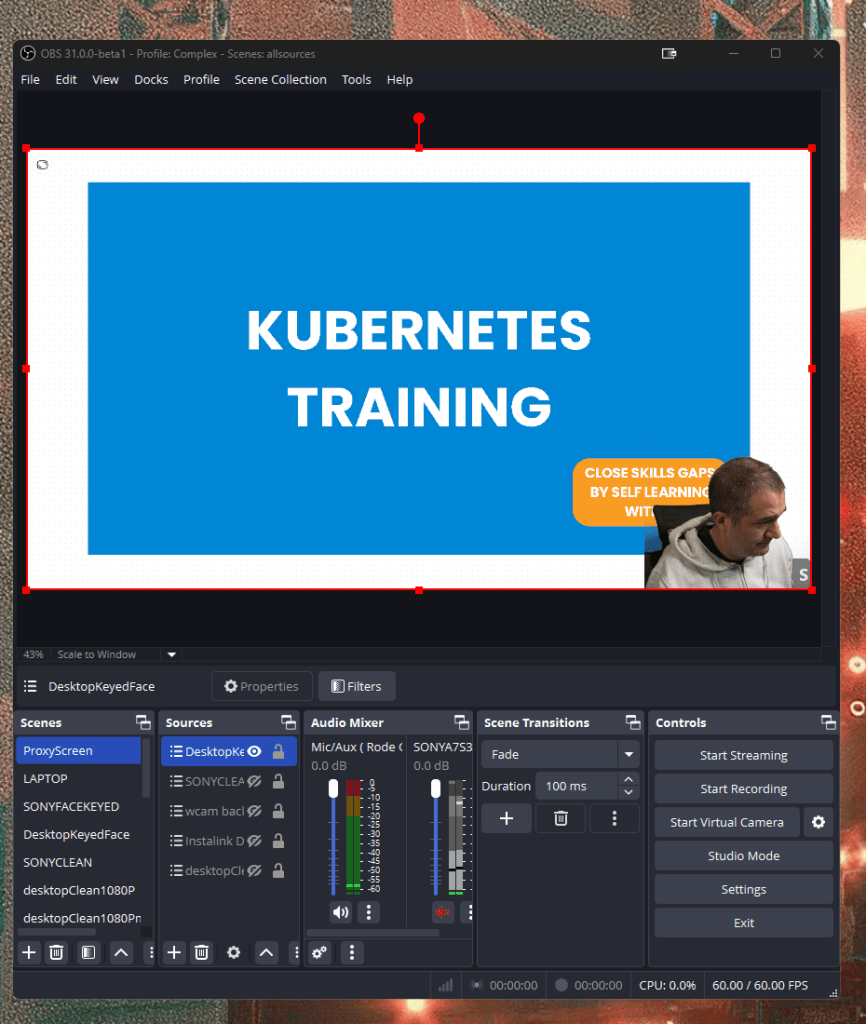Image resolution: width=866 pixels, height=1024 pixels.
Task: Click the Duration 100 ms field
Action: point(576,786)
